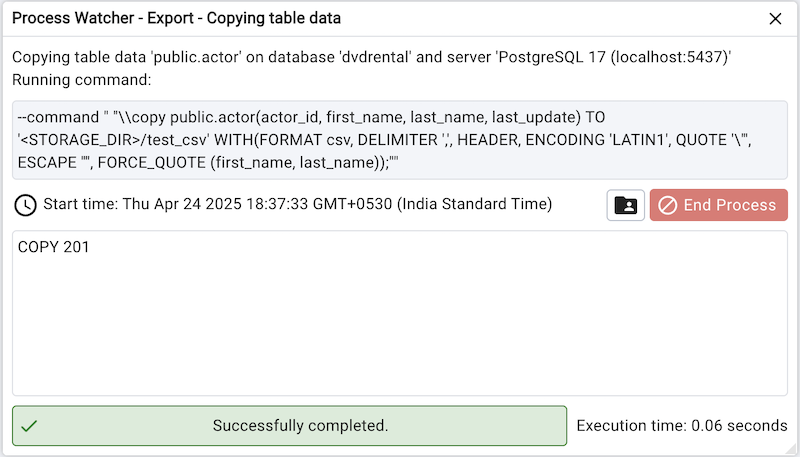Click the 'COPY 201' output line
Screen dimensions: 800x457
coord(53,247)
